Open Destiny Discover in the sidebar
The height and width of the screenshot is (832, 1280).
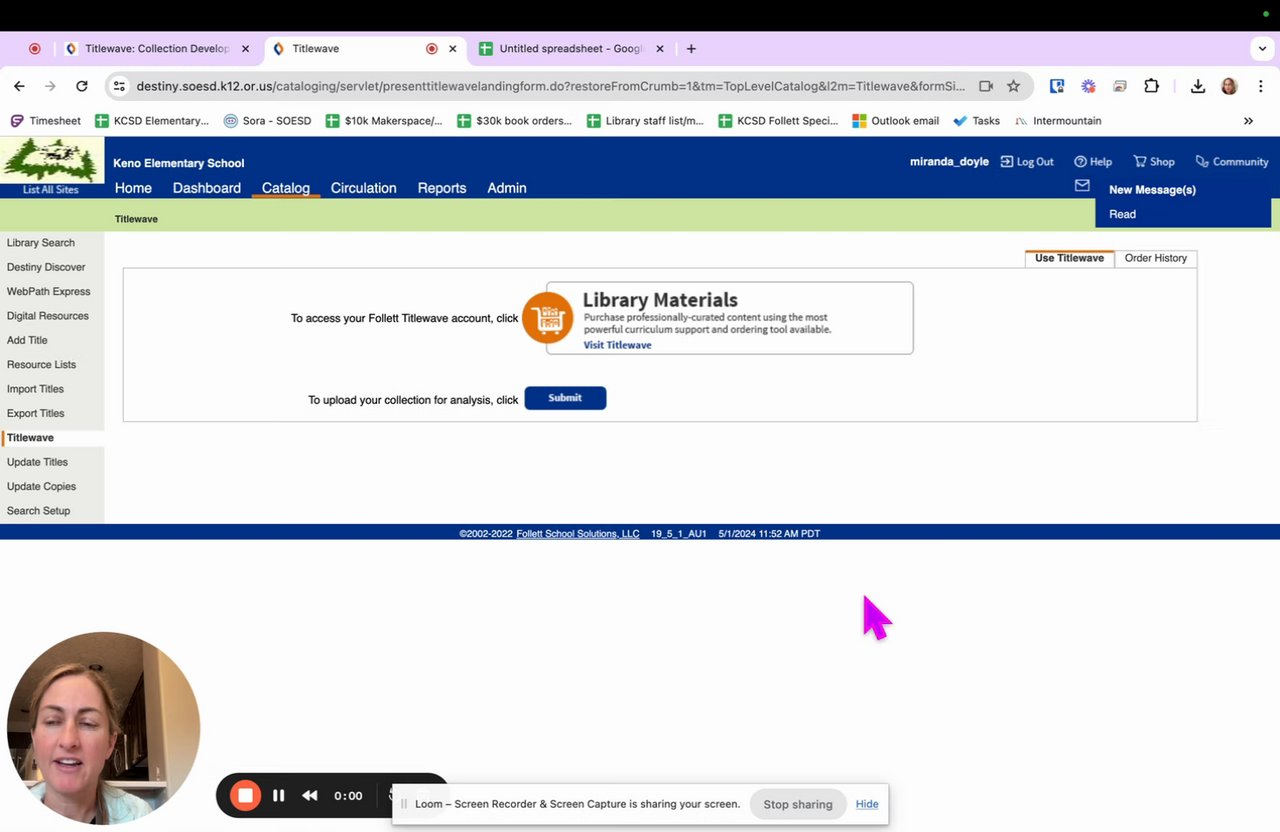(46, 267)
